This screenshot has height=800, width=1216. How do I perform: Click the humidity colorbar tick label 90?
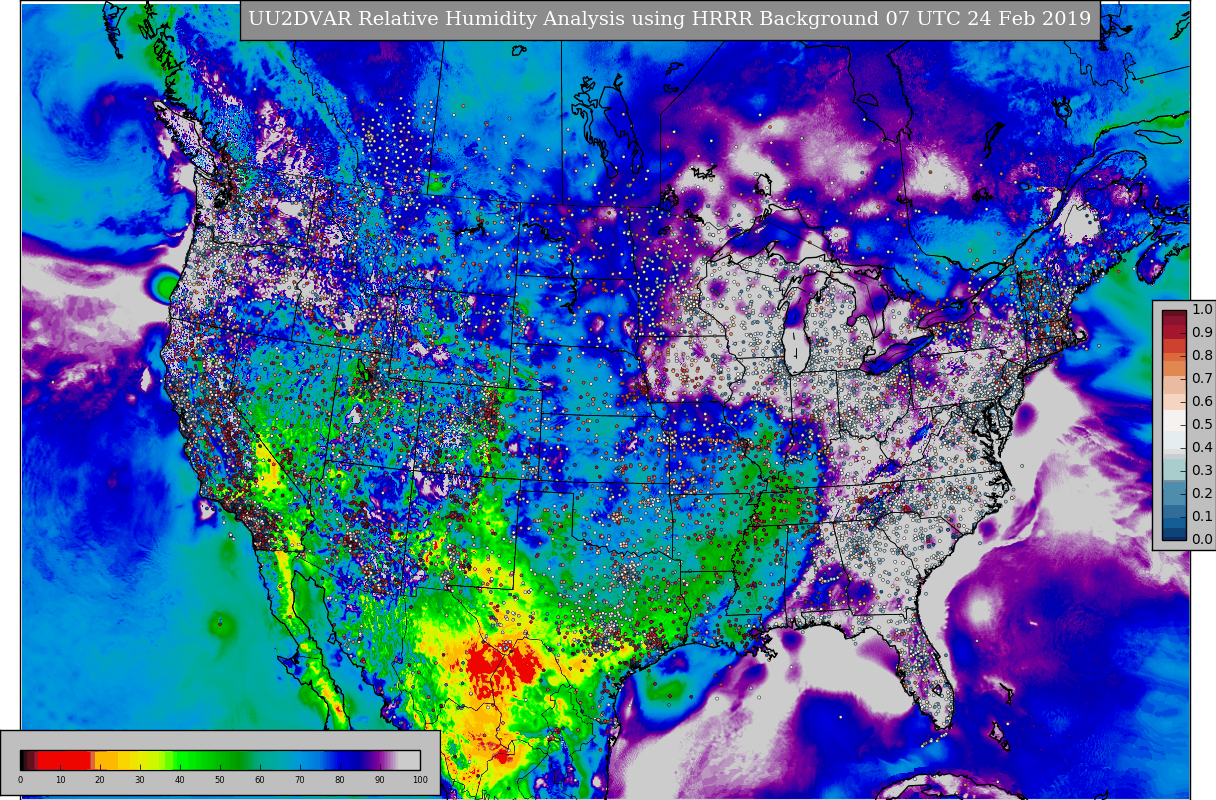pyautogui.click(x=380, y=780)
